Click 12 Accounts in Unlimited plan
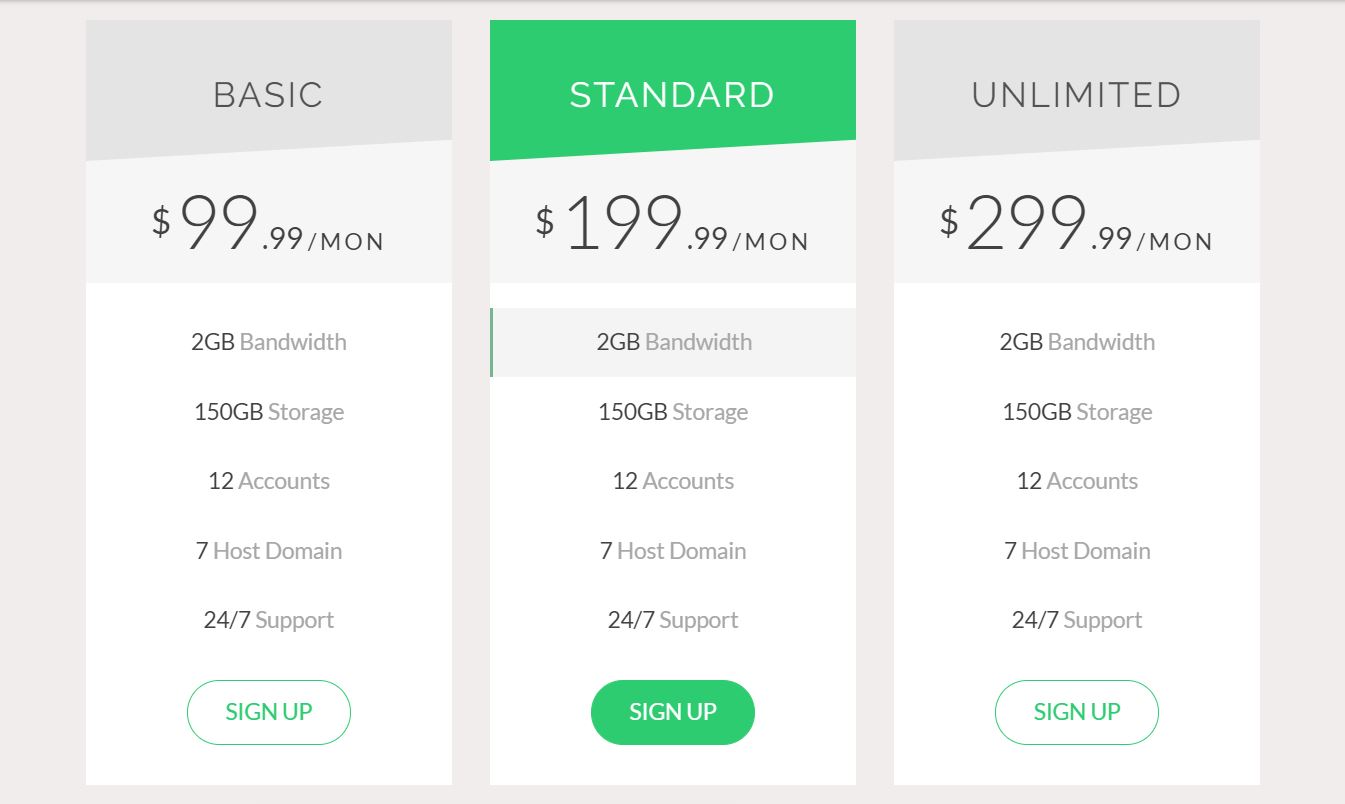Screen dimensions: 1345x804 (x=1077, y=481)
